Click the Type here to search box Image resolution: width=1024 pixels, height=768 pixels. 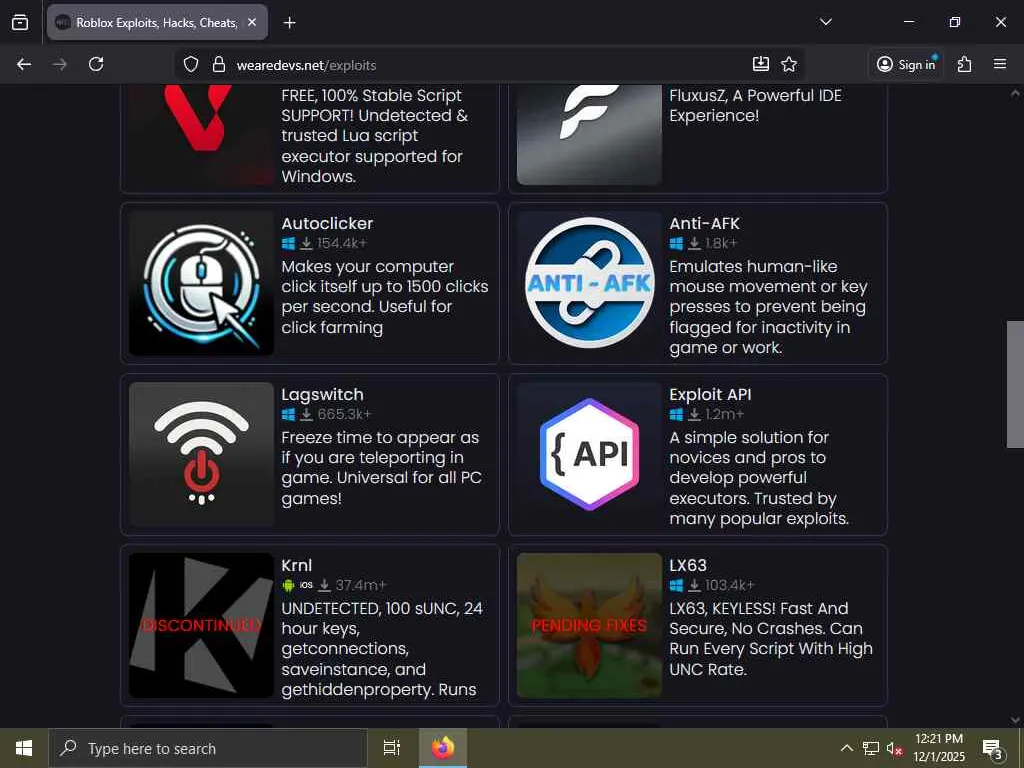pos(208,748)
